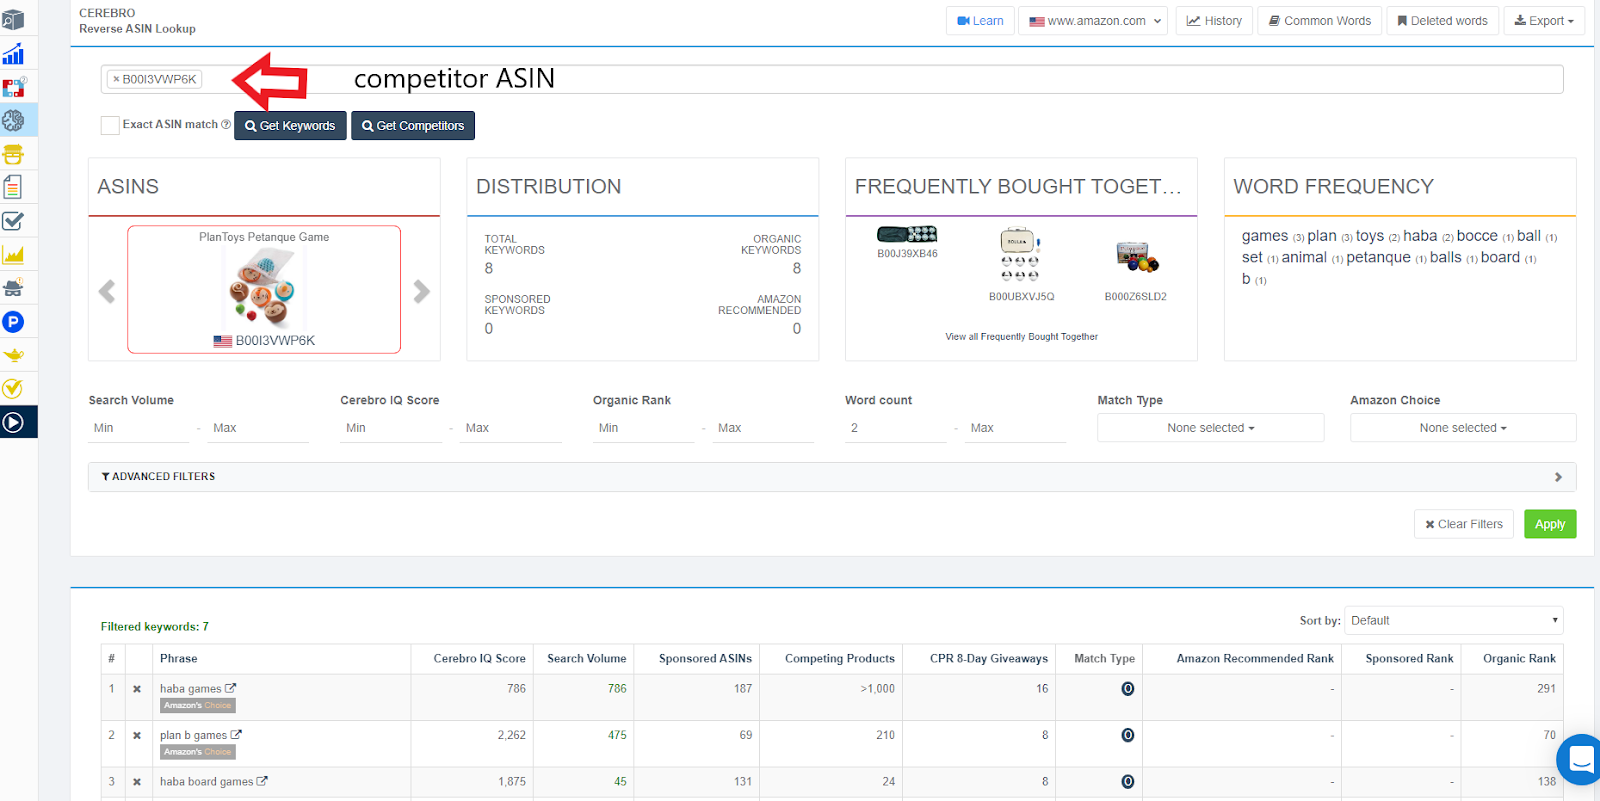Open haba games external link icon
The image size is (1600, 801).
(x=231, y=688)
